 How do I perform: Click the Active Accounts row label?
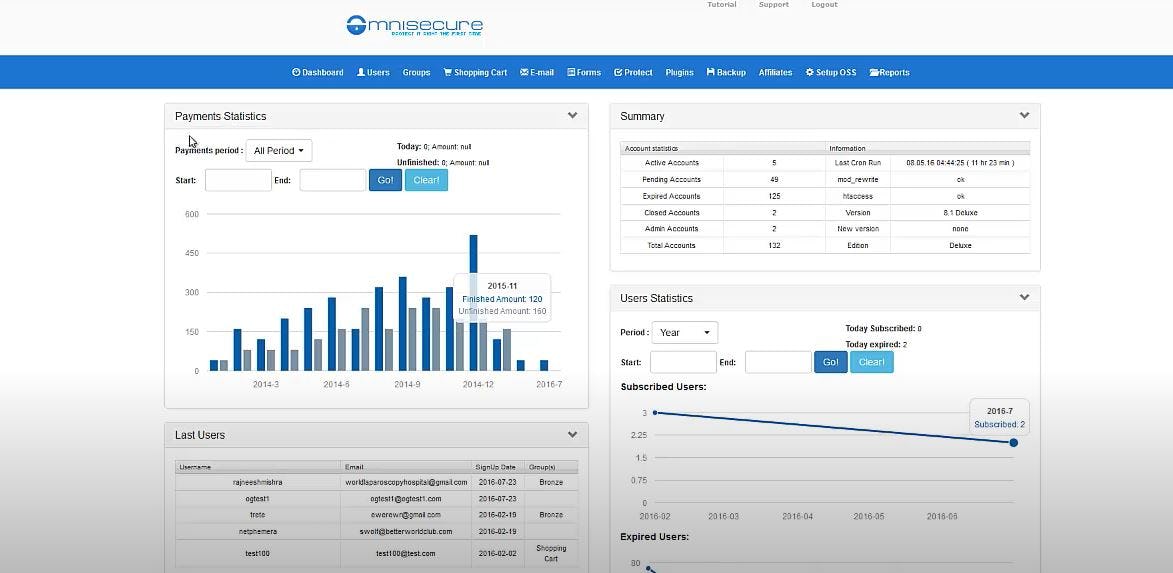point(671,163)
